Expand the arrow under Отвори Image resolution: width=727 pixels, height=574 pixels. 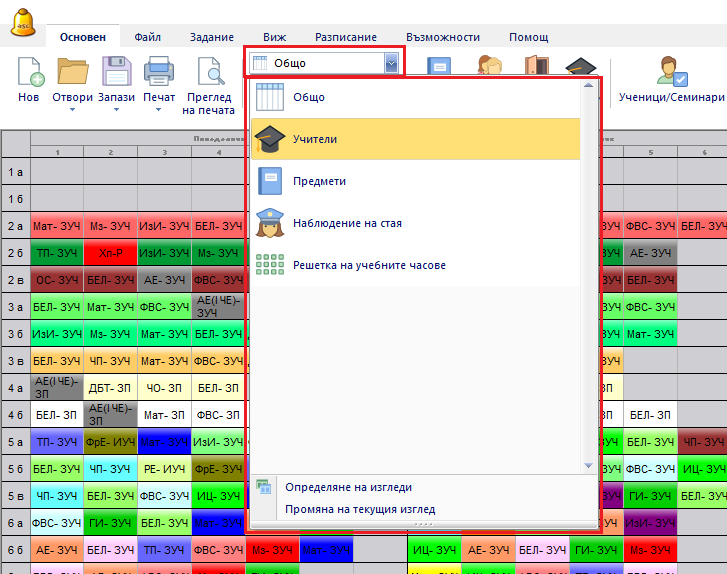pos(73,110)
